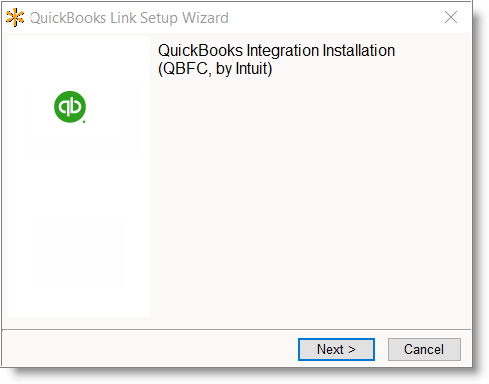Click the word 'Intuit' in the heading
489x384 pixels.
click(251, 69)
